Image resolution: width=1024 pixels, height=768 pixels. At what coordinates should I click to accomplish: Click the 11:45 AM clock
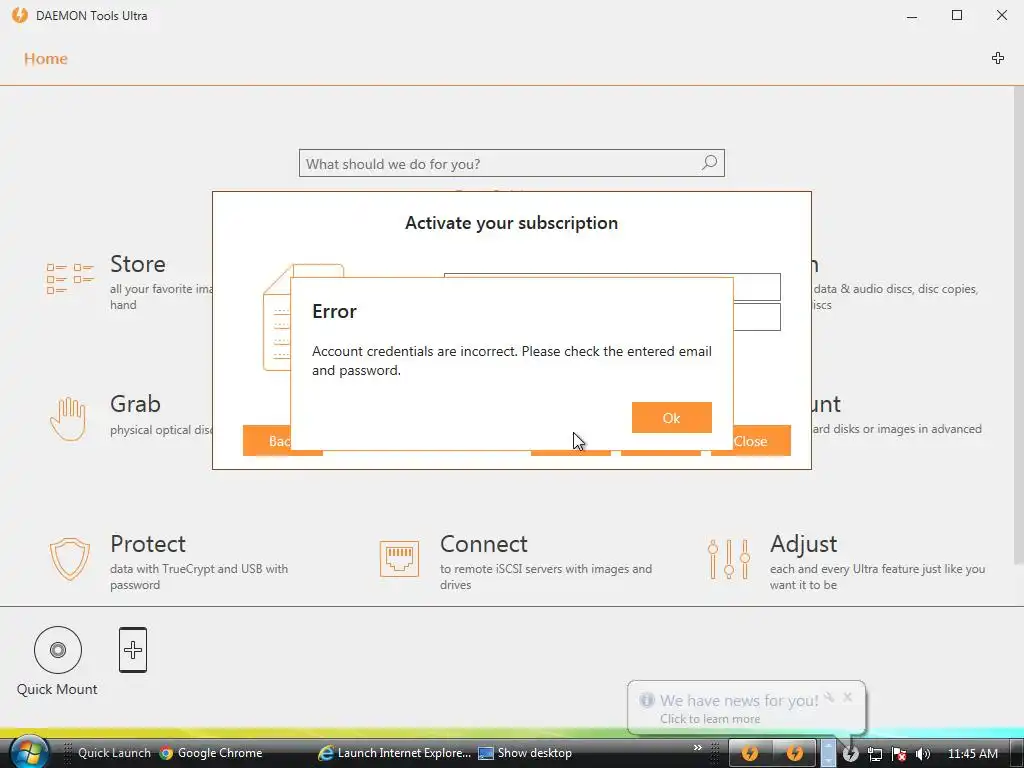pos(972,754)
